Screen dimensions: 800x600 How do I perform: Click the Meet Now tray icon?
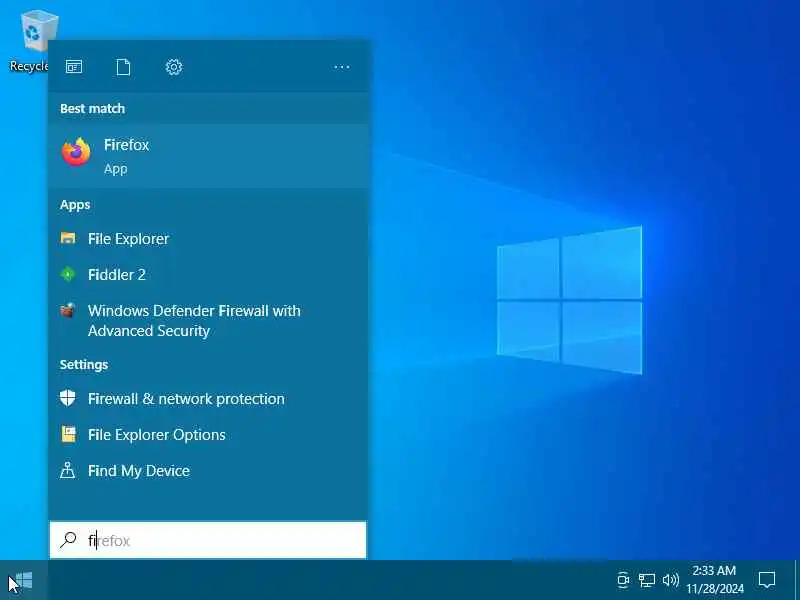[623, 580]
